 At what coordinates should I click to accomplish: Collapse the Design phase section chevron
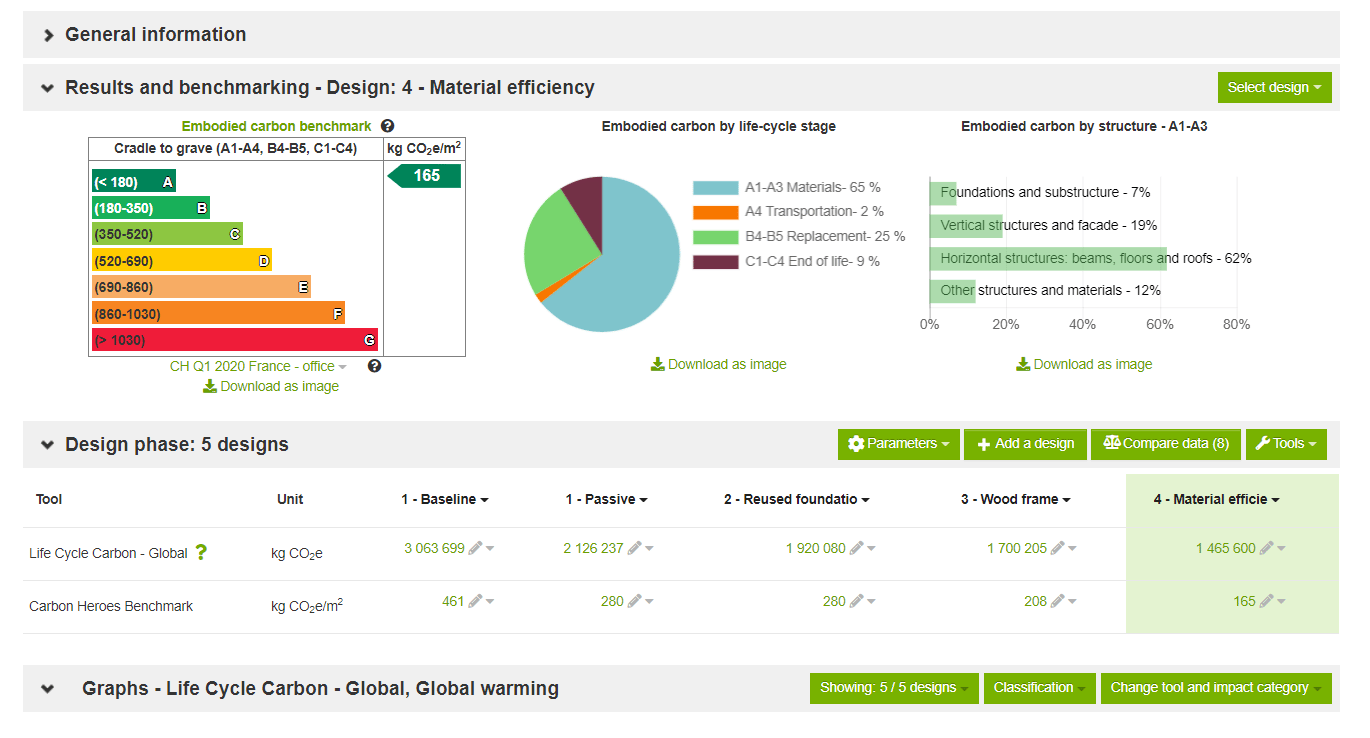48,445
